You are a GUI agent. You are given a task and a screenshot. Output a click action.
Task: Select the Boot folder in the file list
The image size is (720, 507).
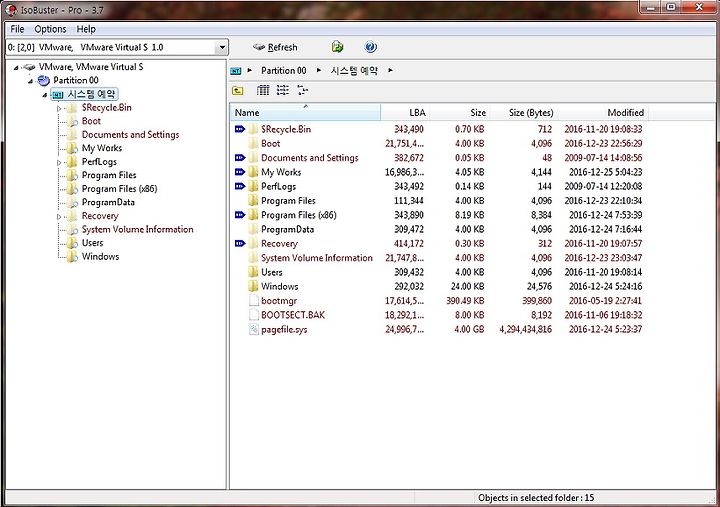click(270, 143)
